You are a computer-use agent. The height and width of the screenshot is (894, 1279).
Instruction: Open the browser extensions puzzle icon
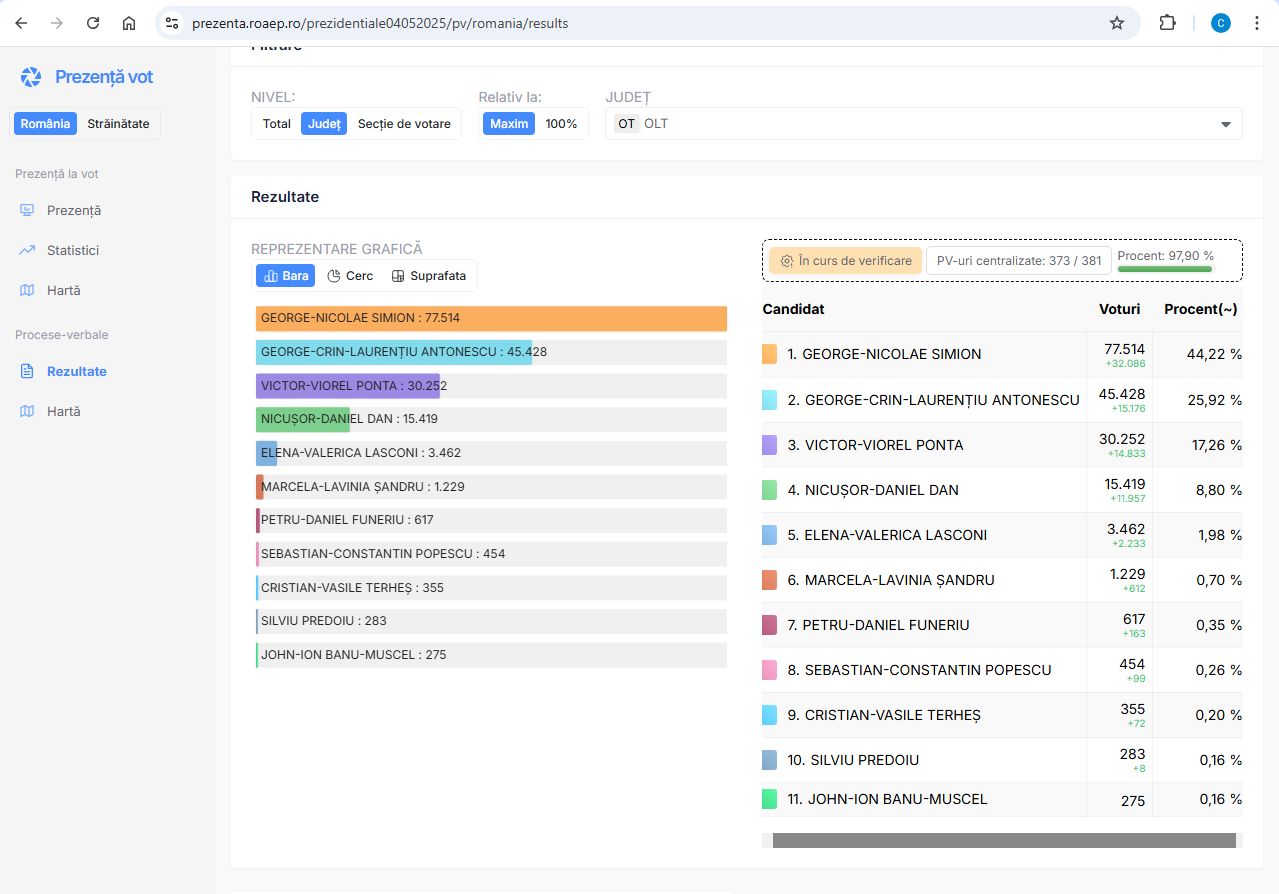pyautogui.click(x=1167, y=23)
